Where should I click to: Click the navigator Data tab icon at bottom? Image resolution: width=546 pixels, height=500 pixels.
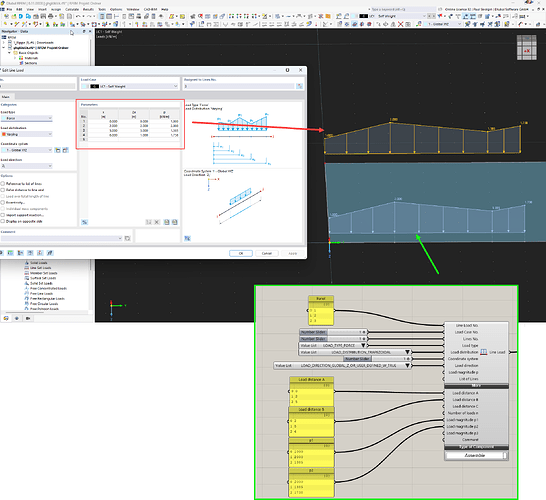6,318
